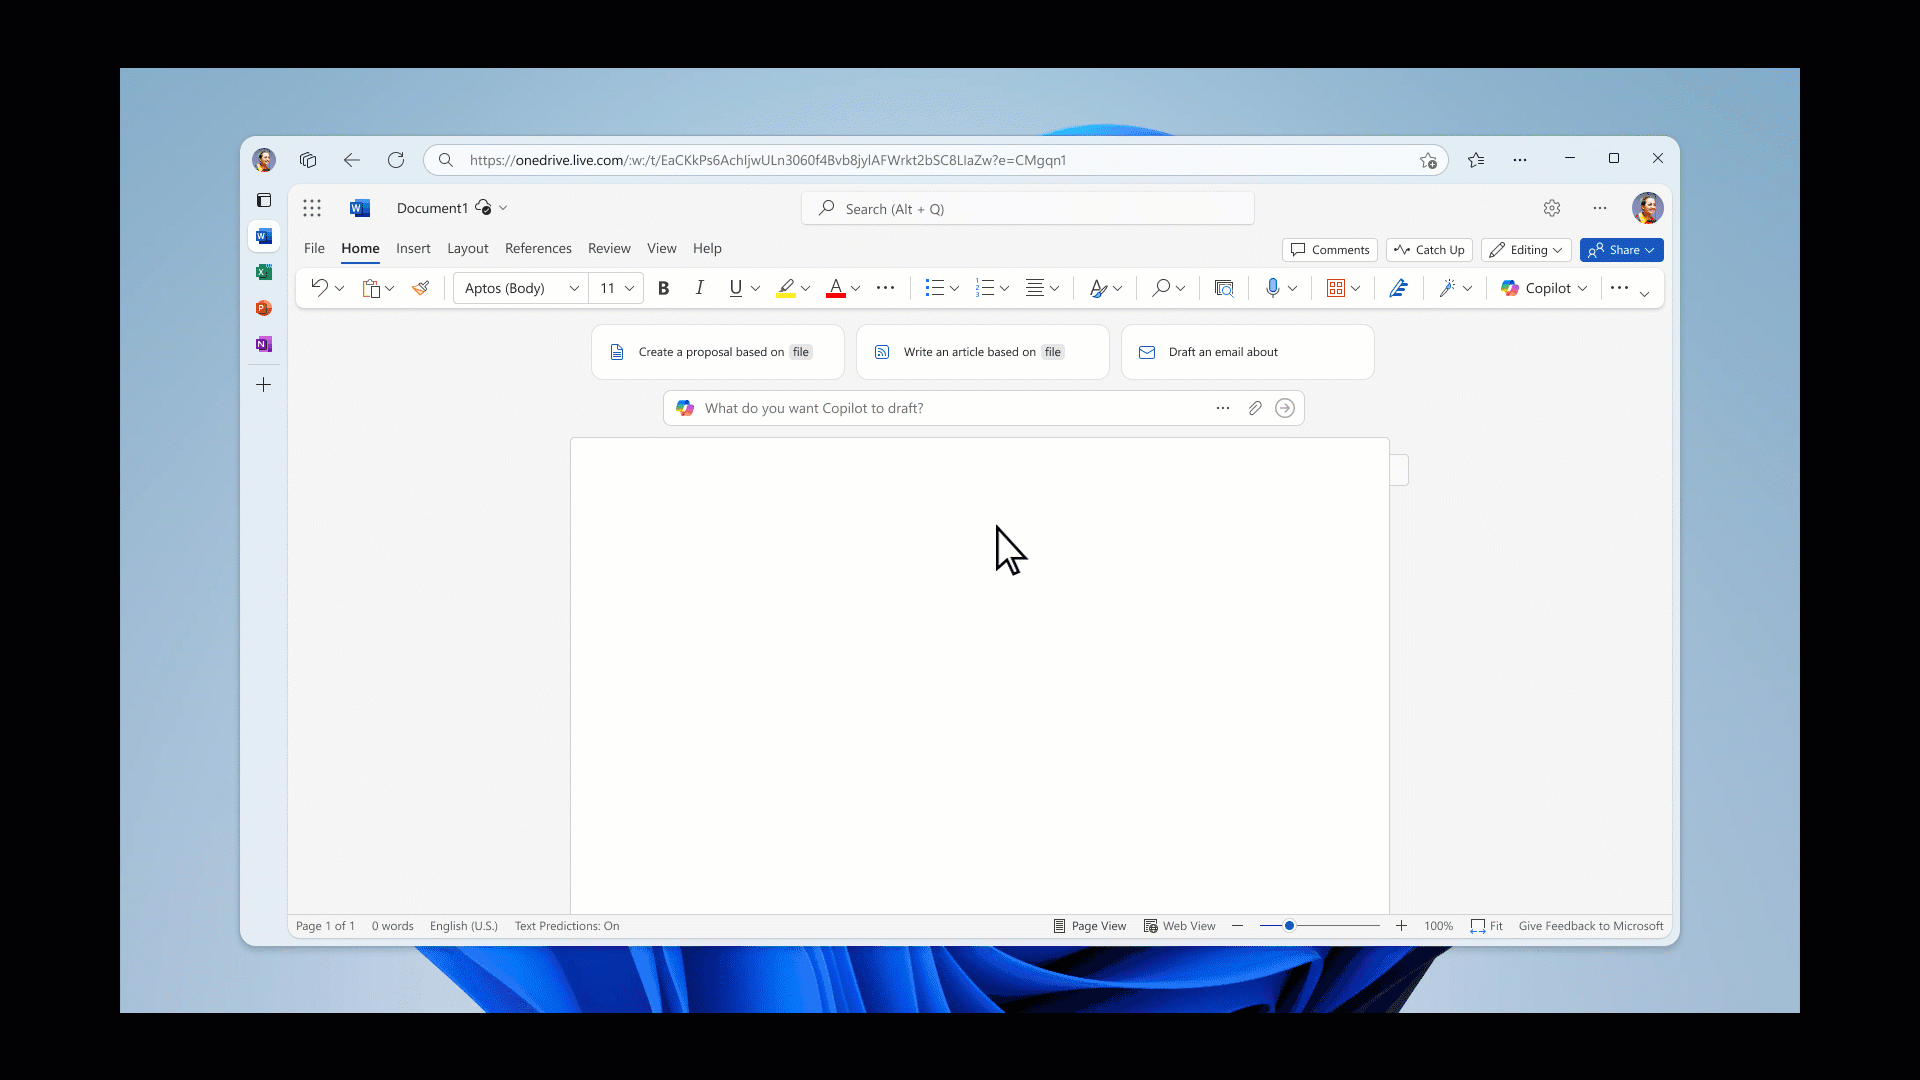Click the Editor pen icon

tap(1399, 288)
